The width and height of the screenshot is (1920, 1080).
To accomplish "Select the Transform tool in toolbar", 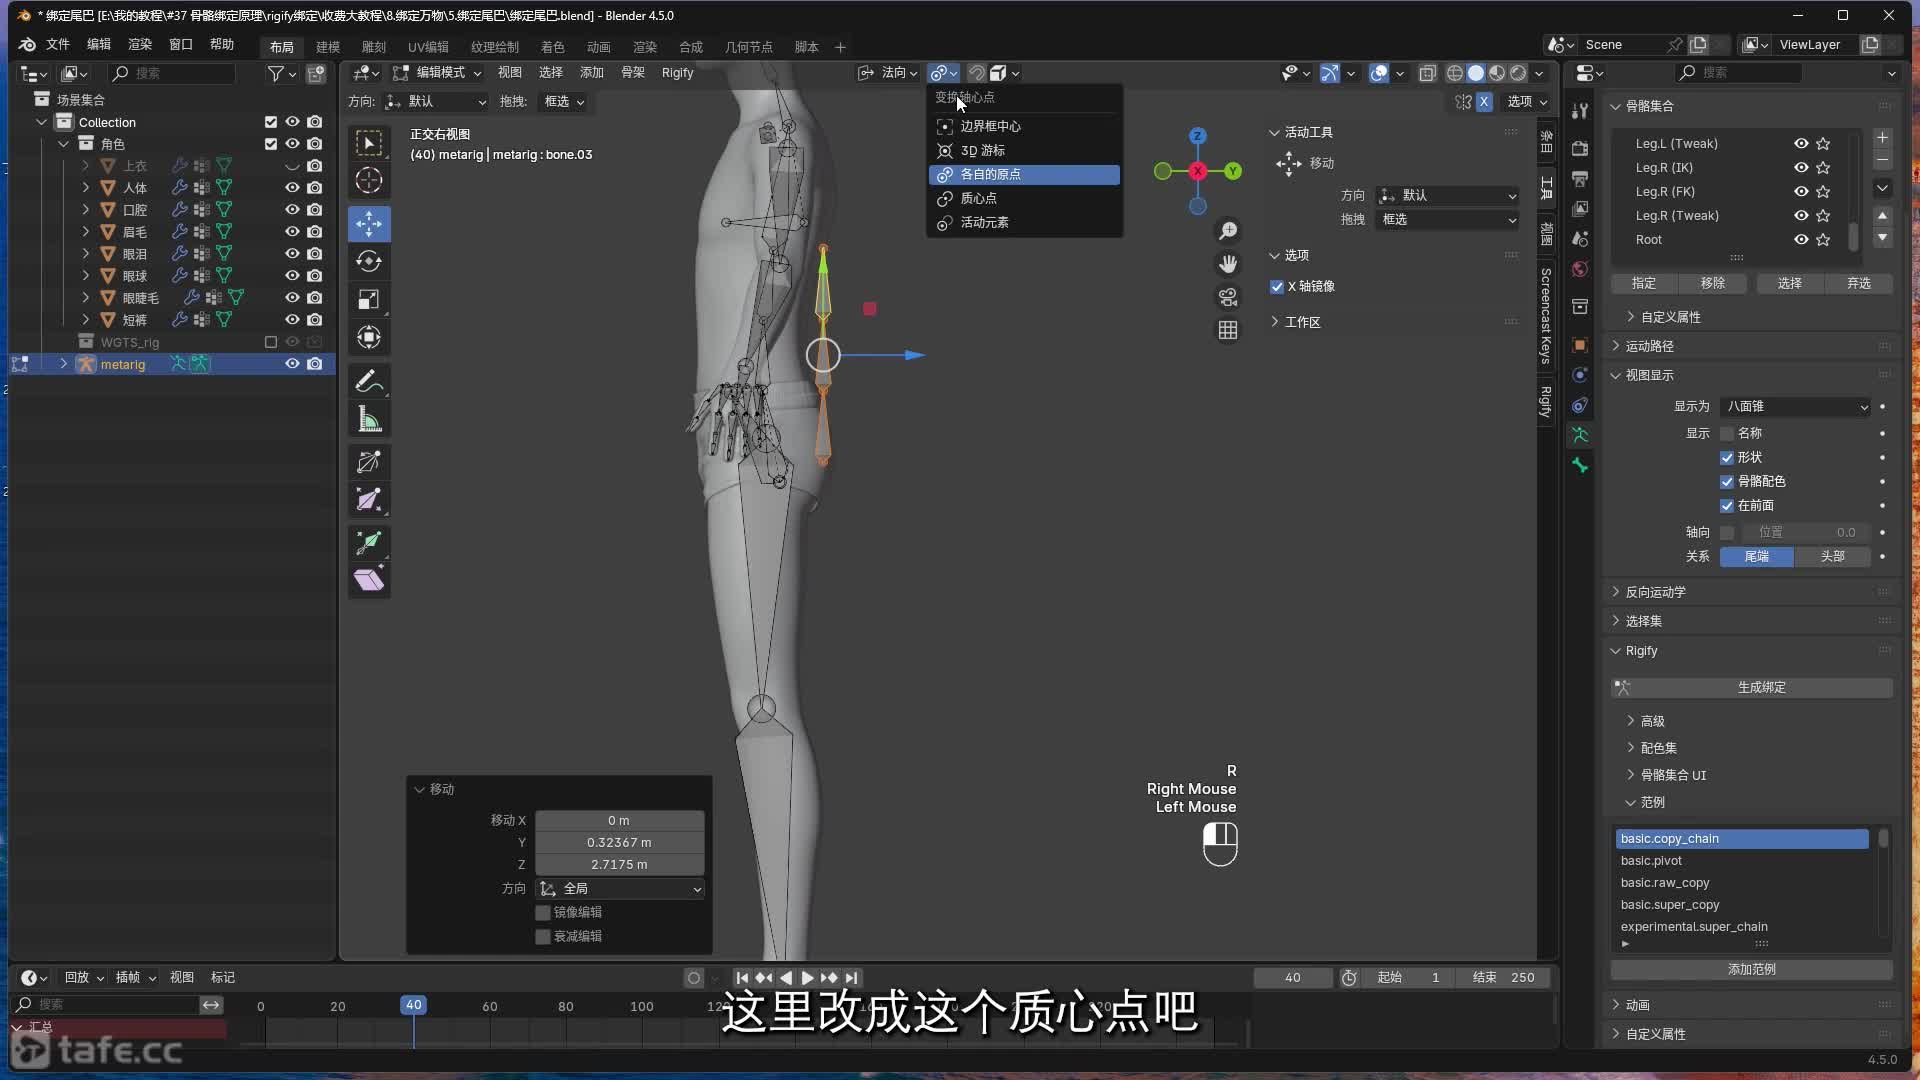I will 369,337.
